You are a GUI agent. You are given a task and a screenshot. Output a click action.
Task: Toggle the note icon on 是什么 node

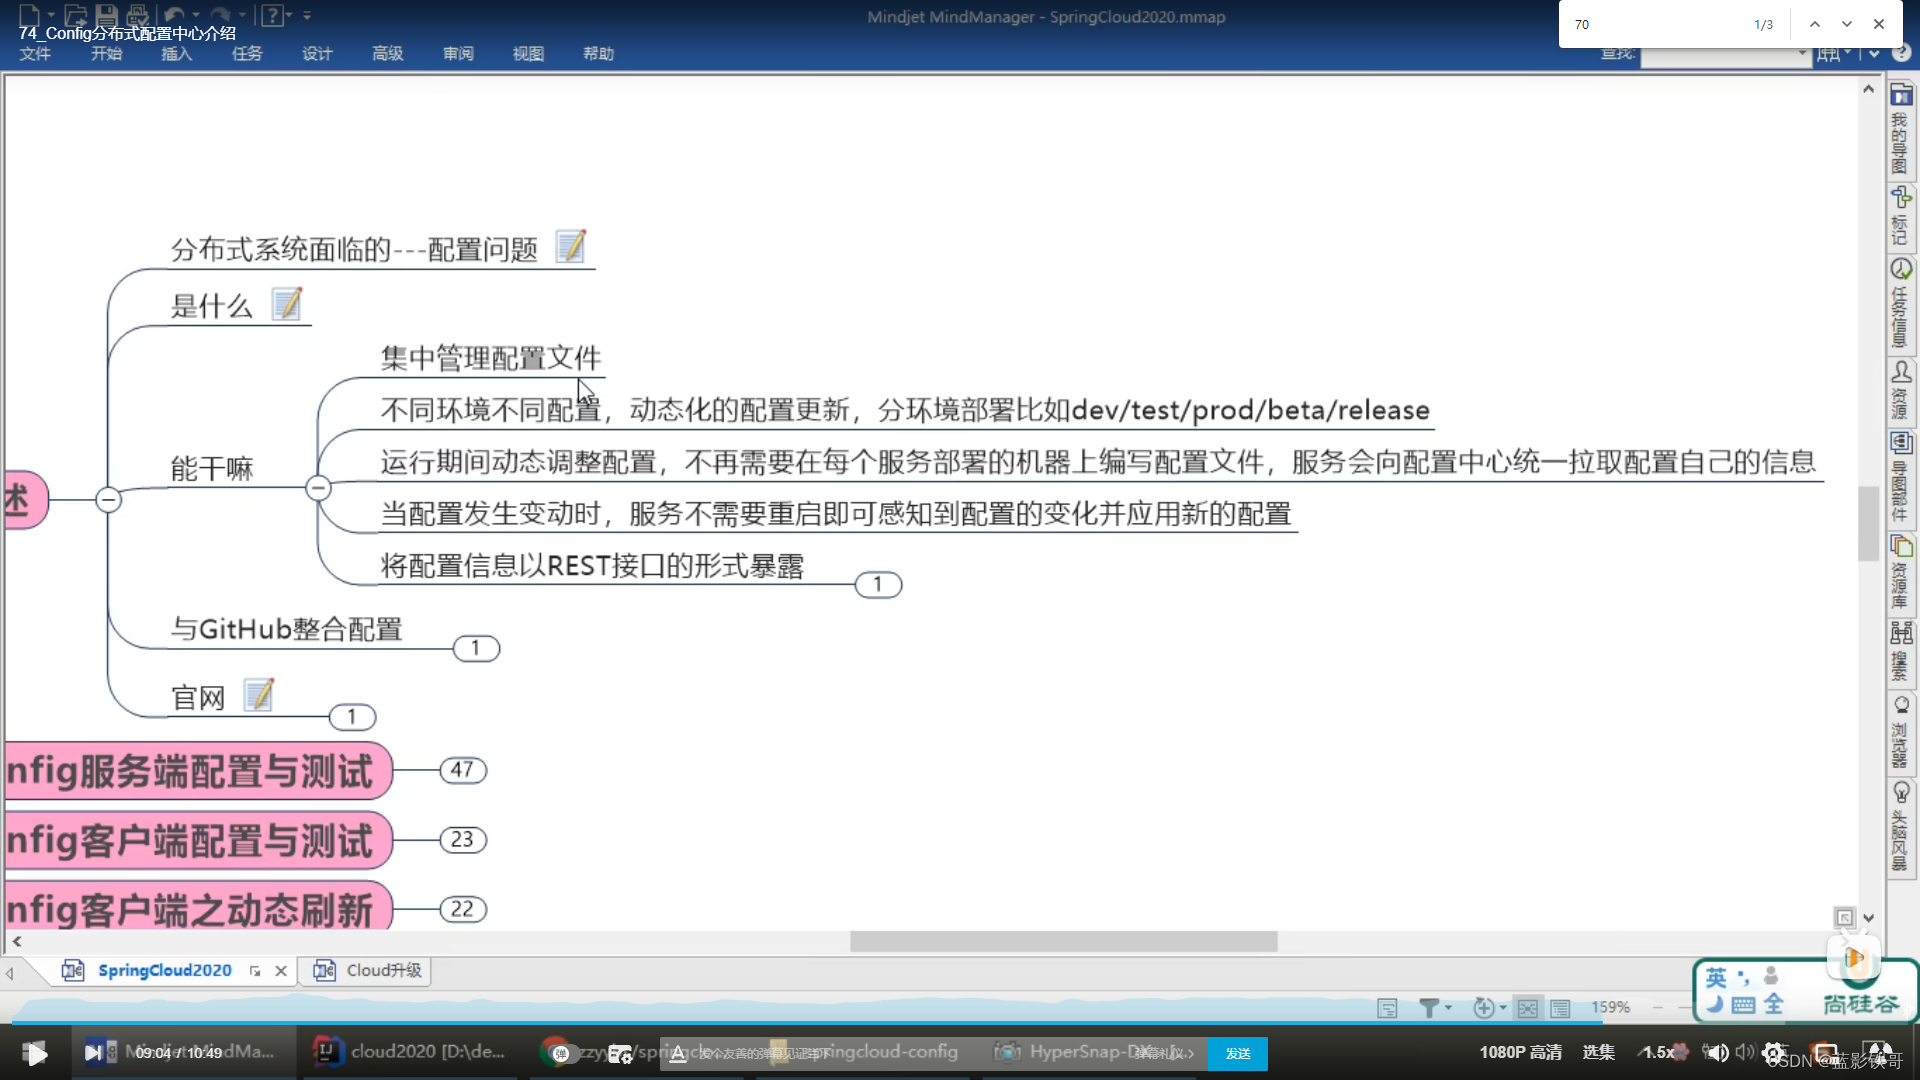(x=287, y=301)
